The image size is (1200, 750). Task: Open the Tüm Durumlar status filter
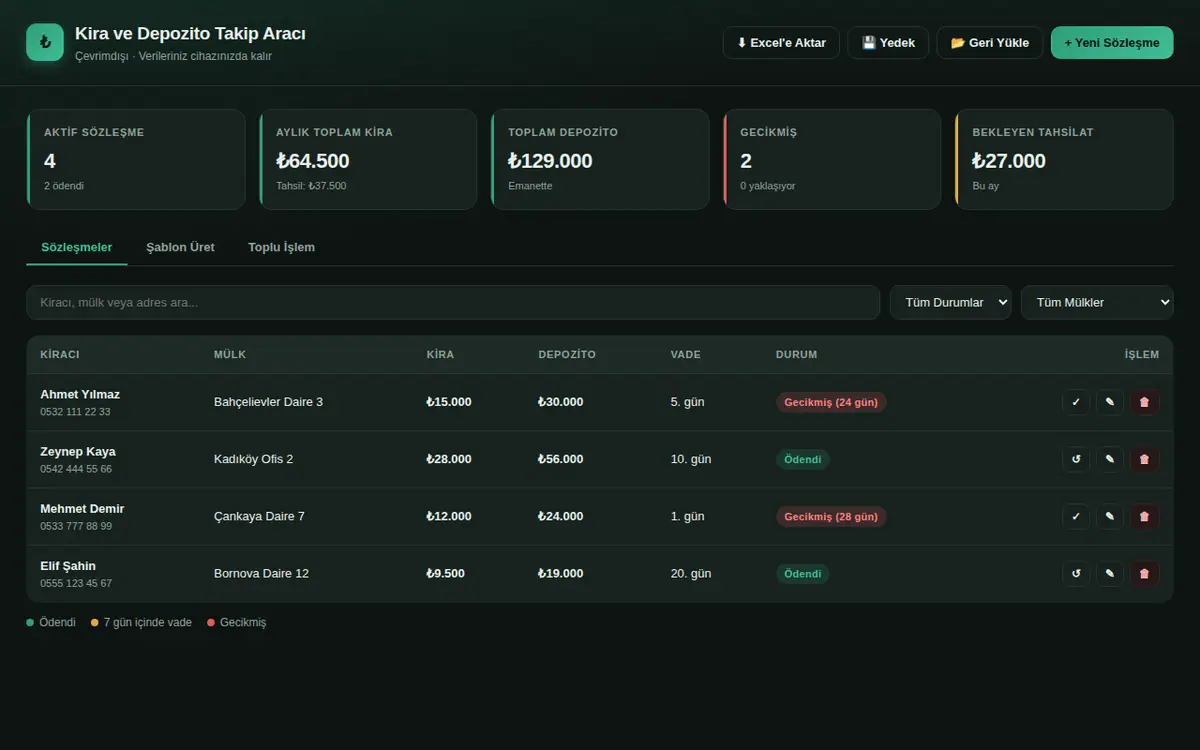(x=950, y=302)
